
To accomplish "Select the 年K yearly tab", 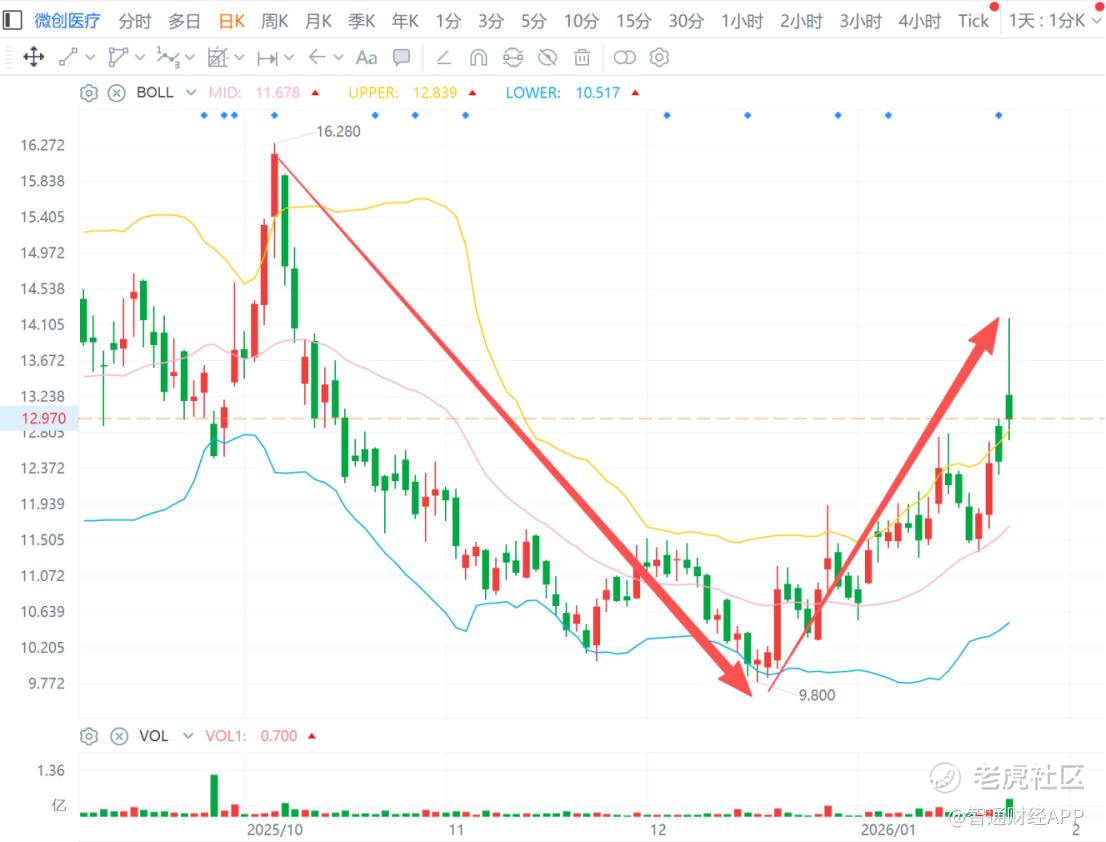I will tap(405, 21).
